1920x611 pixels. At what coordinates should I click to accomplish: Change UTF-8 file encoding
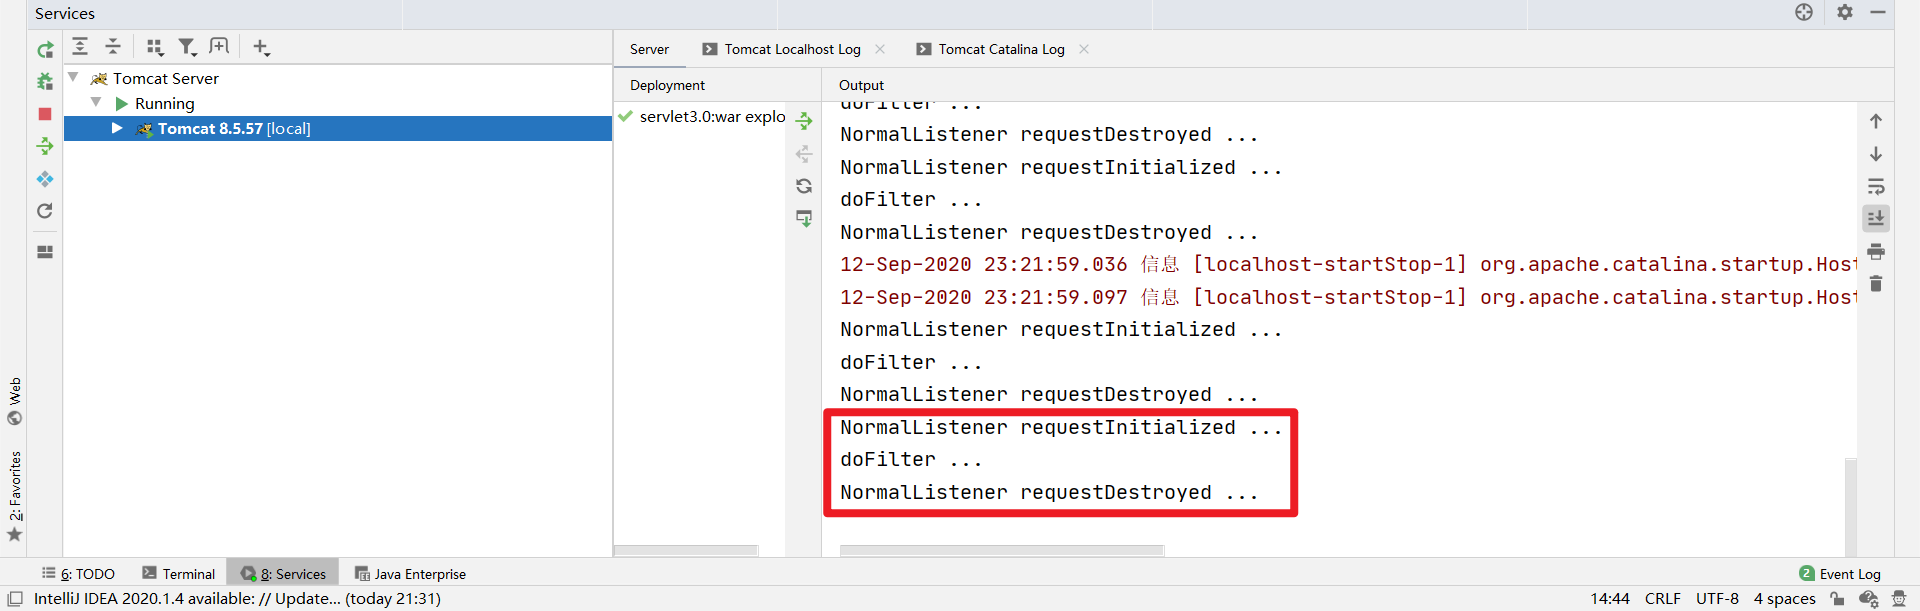(x=1717, y=599)
